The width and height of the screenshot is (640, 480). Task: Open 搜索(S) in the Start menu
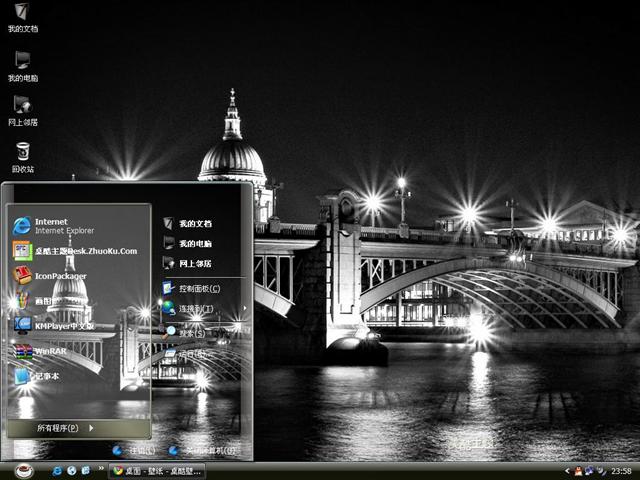tap(190, 332)
